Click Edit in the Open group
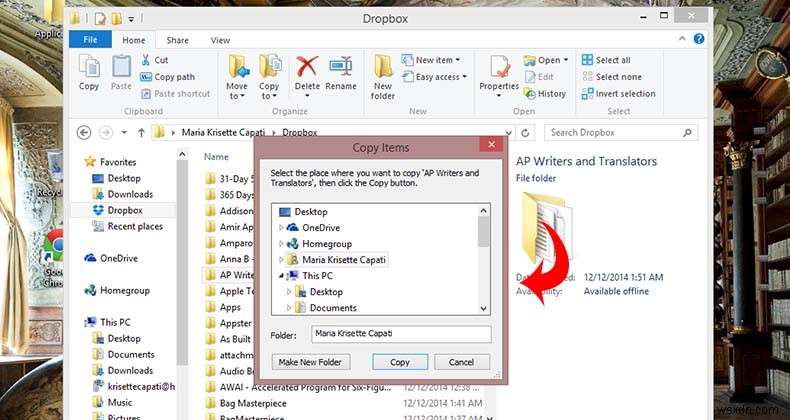790x420 pixels. tap(539, 77)
